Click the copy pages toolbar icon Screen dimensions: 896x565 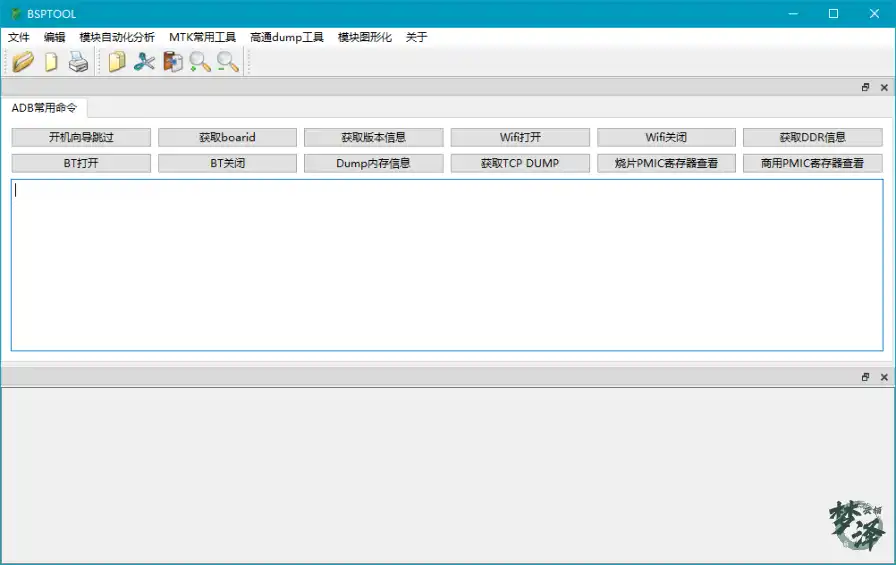(117, 62)
